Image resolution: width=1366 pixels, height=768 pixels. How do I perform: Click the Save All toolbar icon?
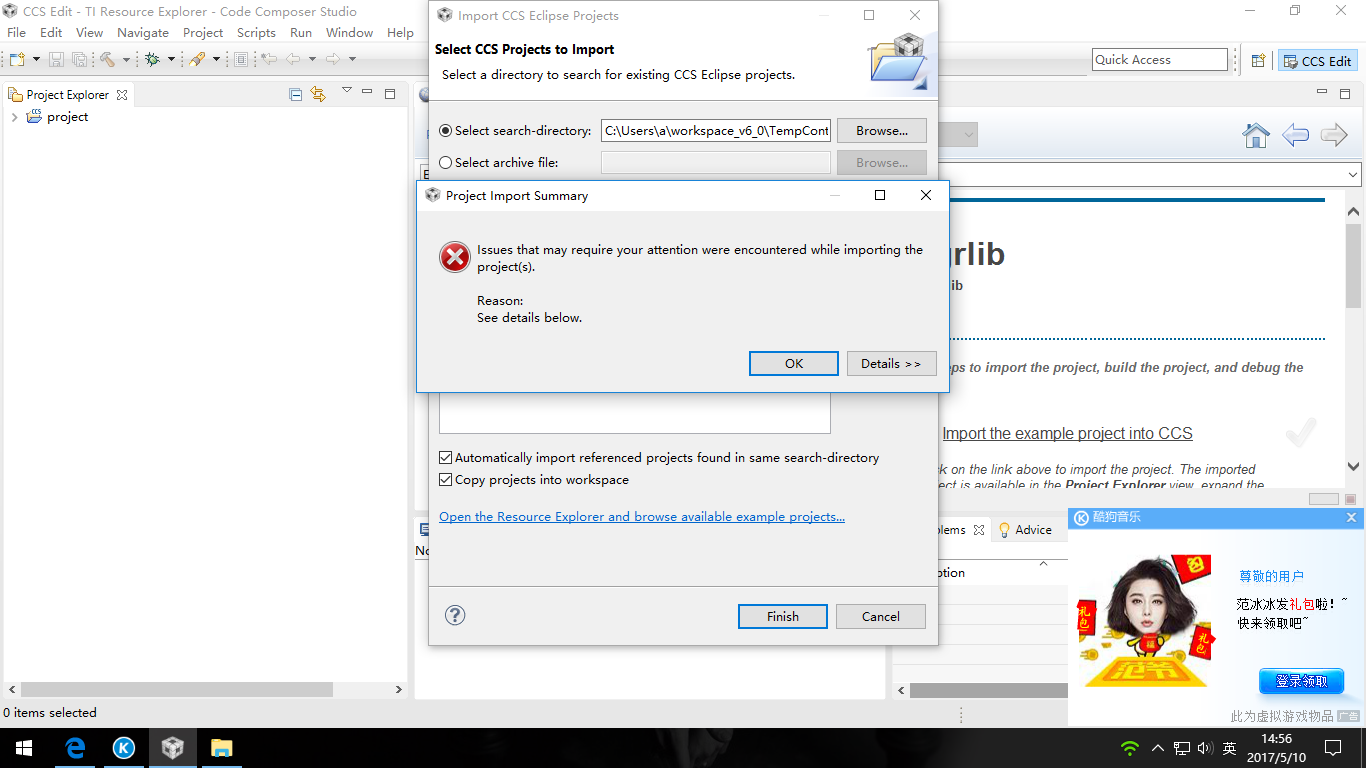point(79,60)
